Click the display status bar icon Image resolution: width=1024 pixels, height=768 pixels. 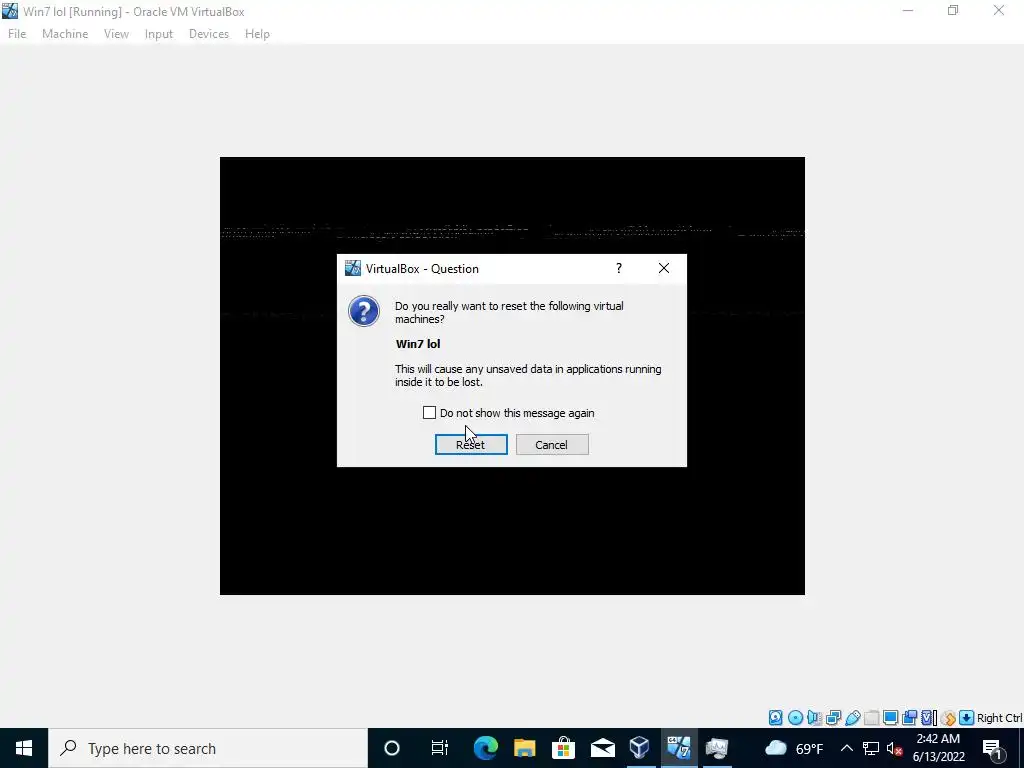tap(890, 718)
